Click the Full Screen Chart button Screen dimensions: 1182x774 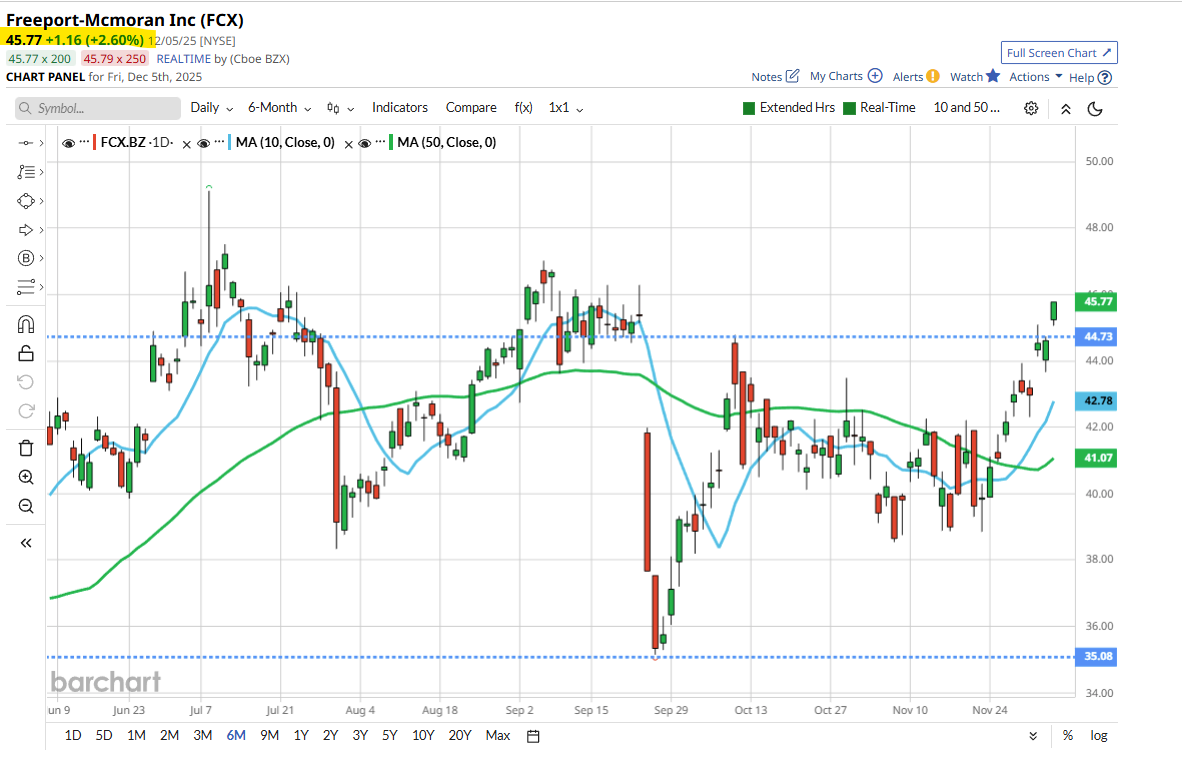pos(1059,53)
